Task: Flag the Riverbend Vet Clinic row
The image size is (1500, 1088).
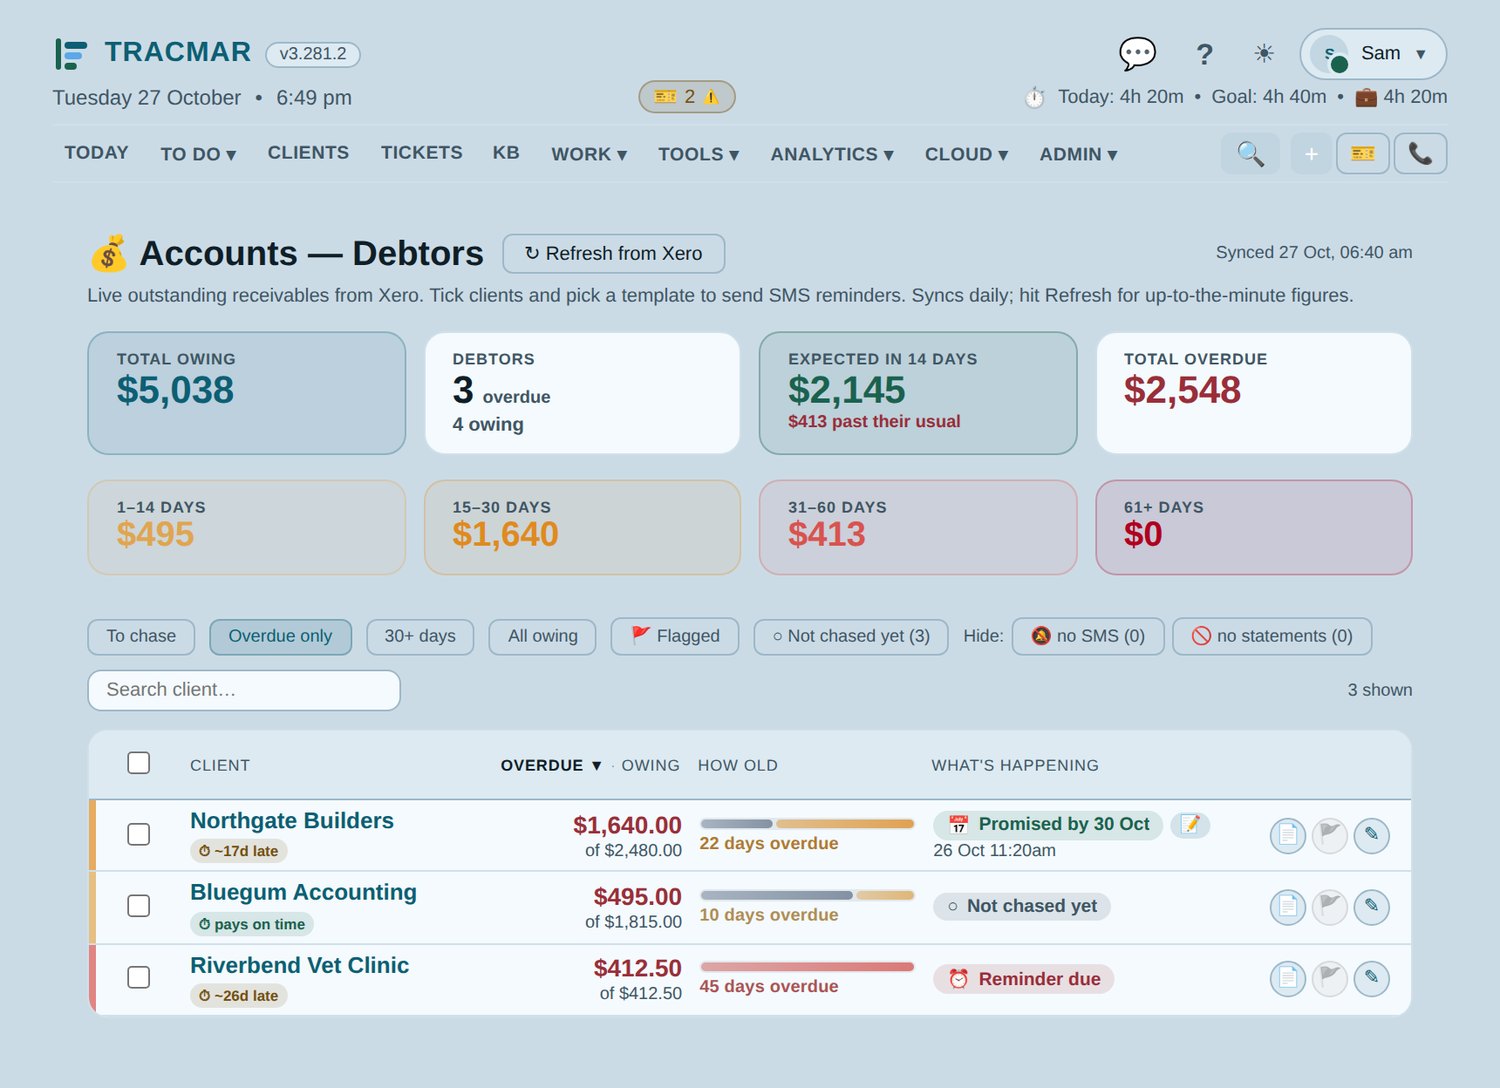Action: 1330,978
